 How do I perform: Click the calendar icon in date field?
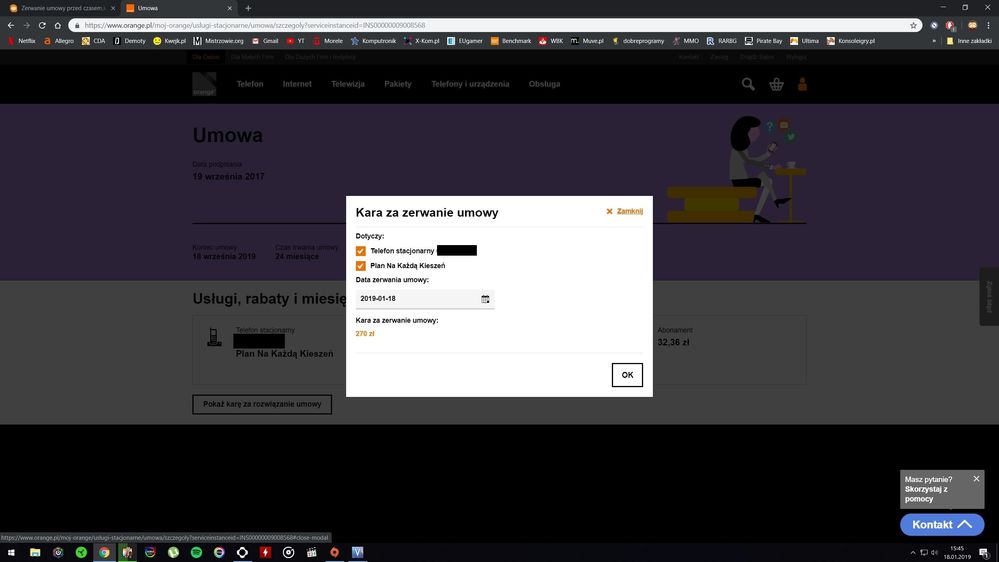(485, 299)
